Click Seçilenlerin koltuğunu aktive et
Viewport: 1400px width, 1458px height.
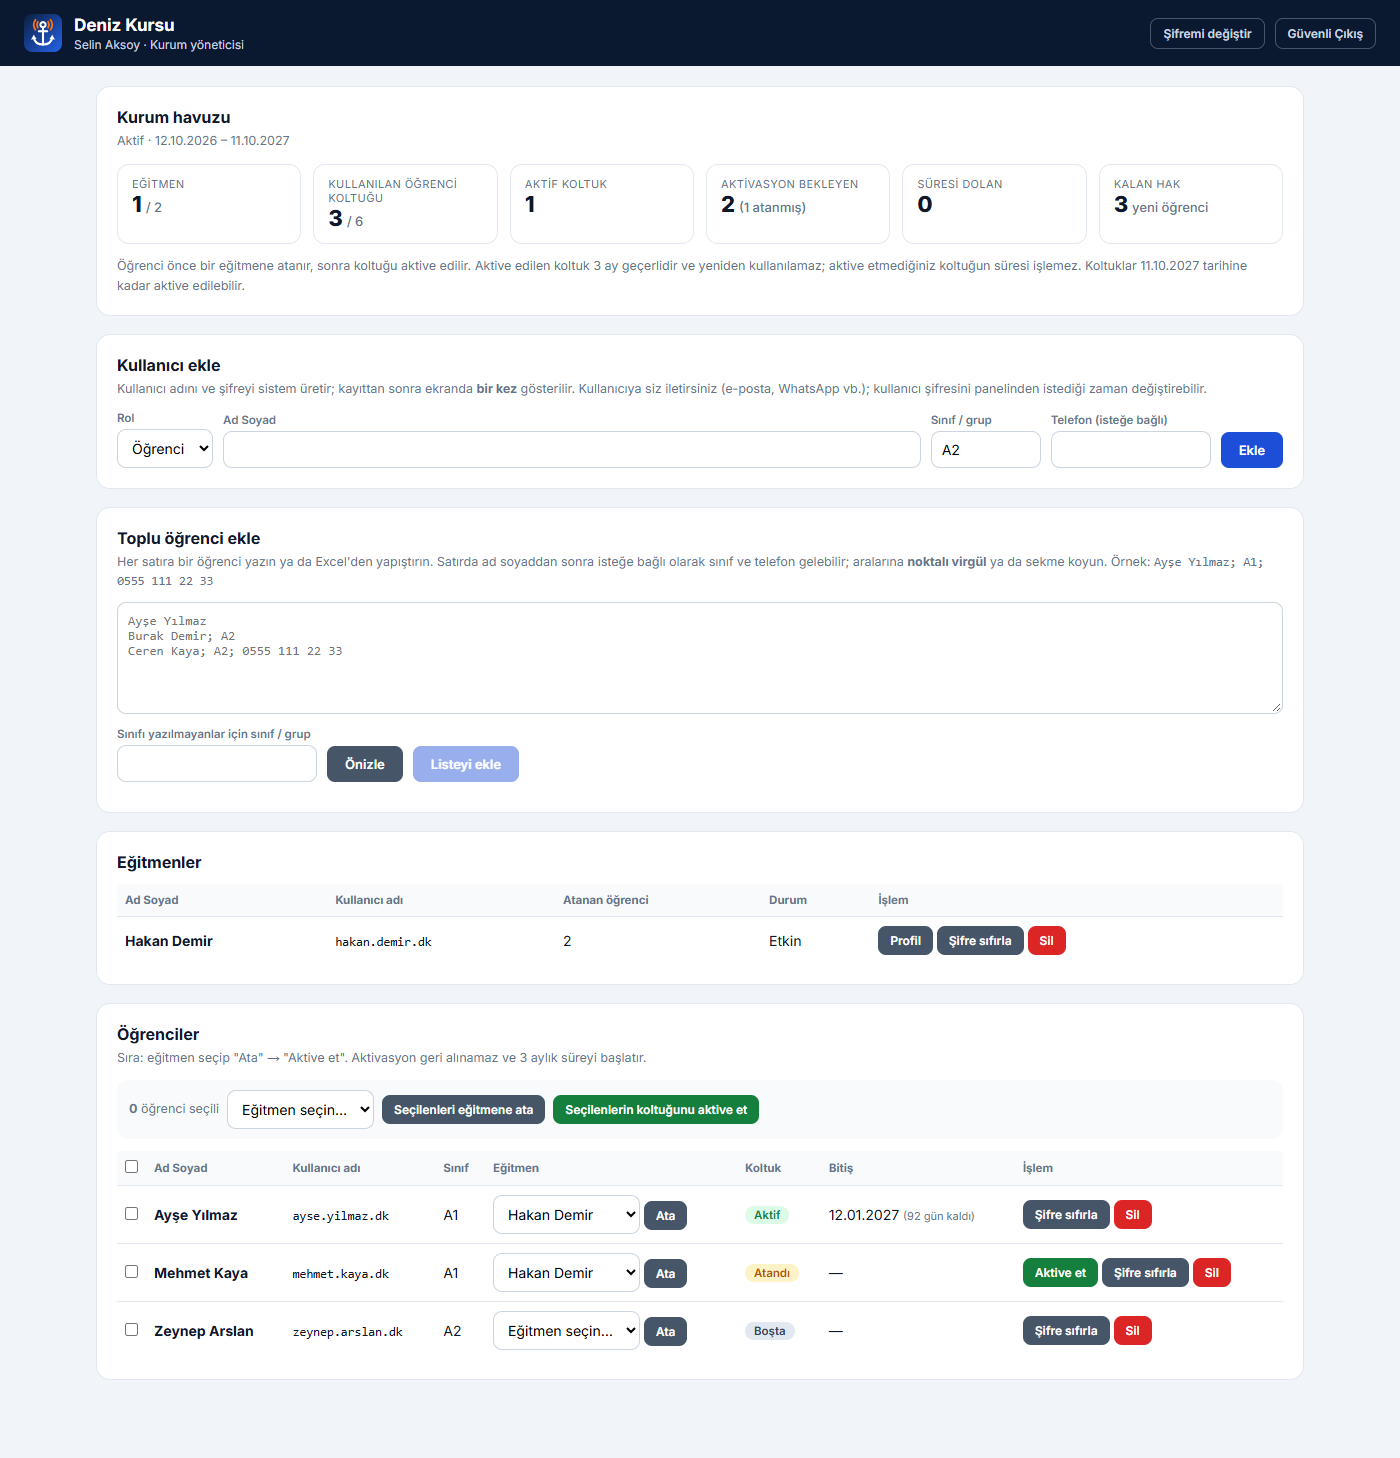tap(656, 1110)
